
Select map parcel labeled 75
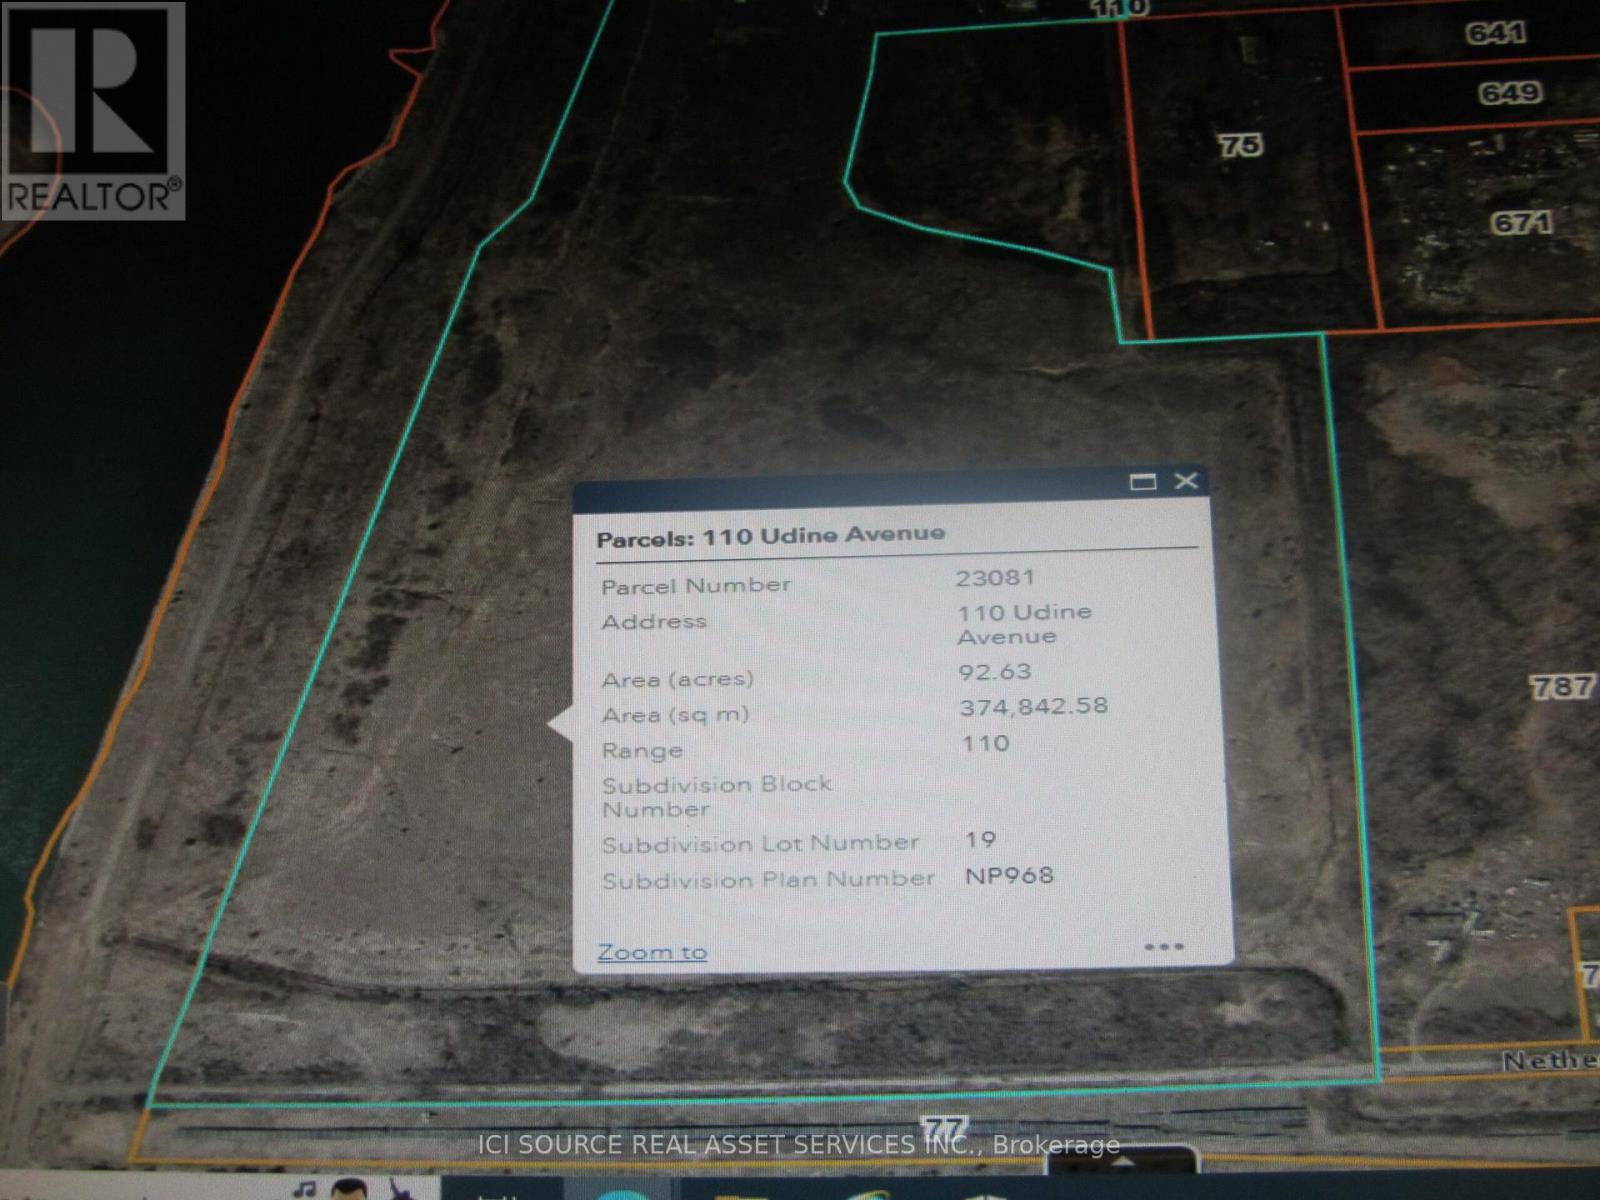click(x=1240, y=145)
